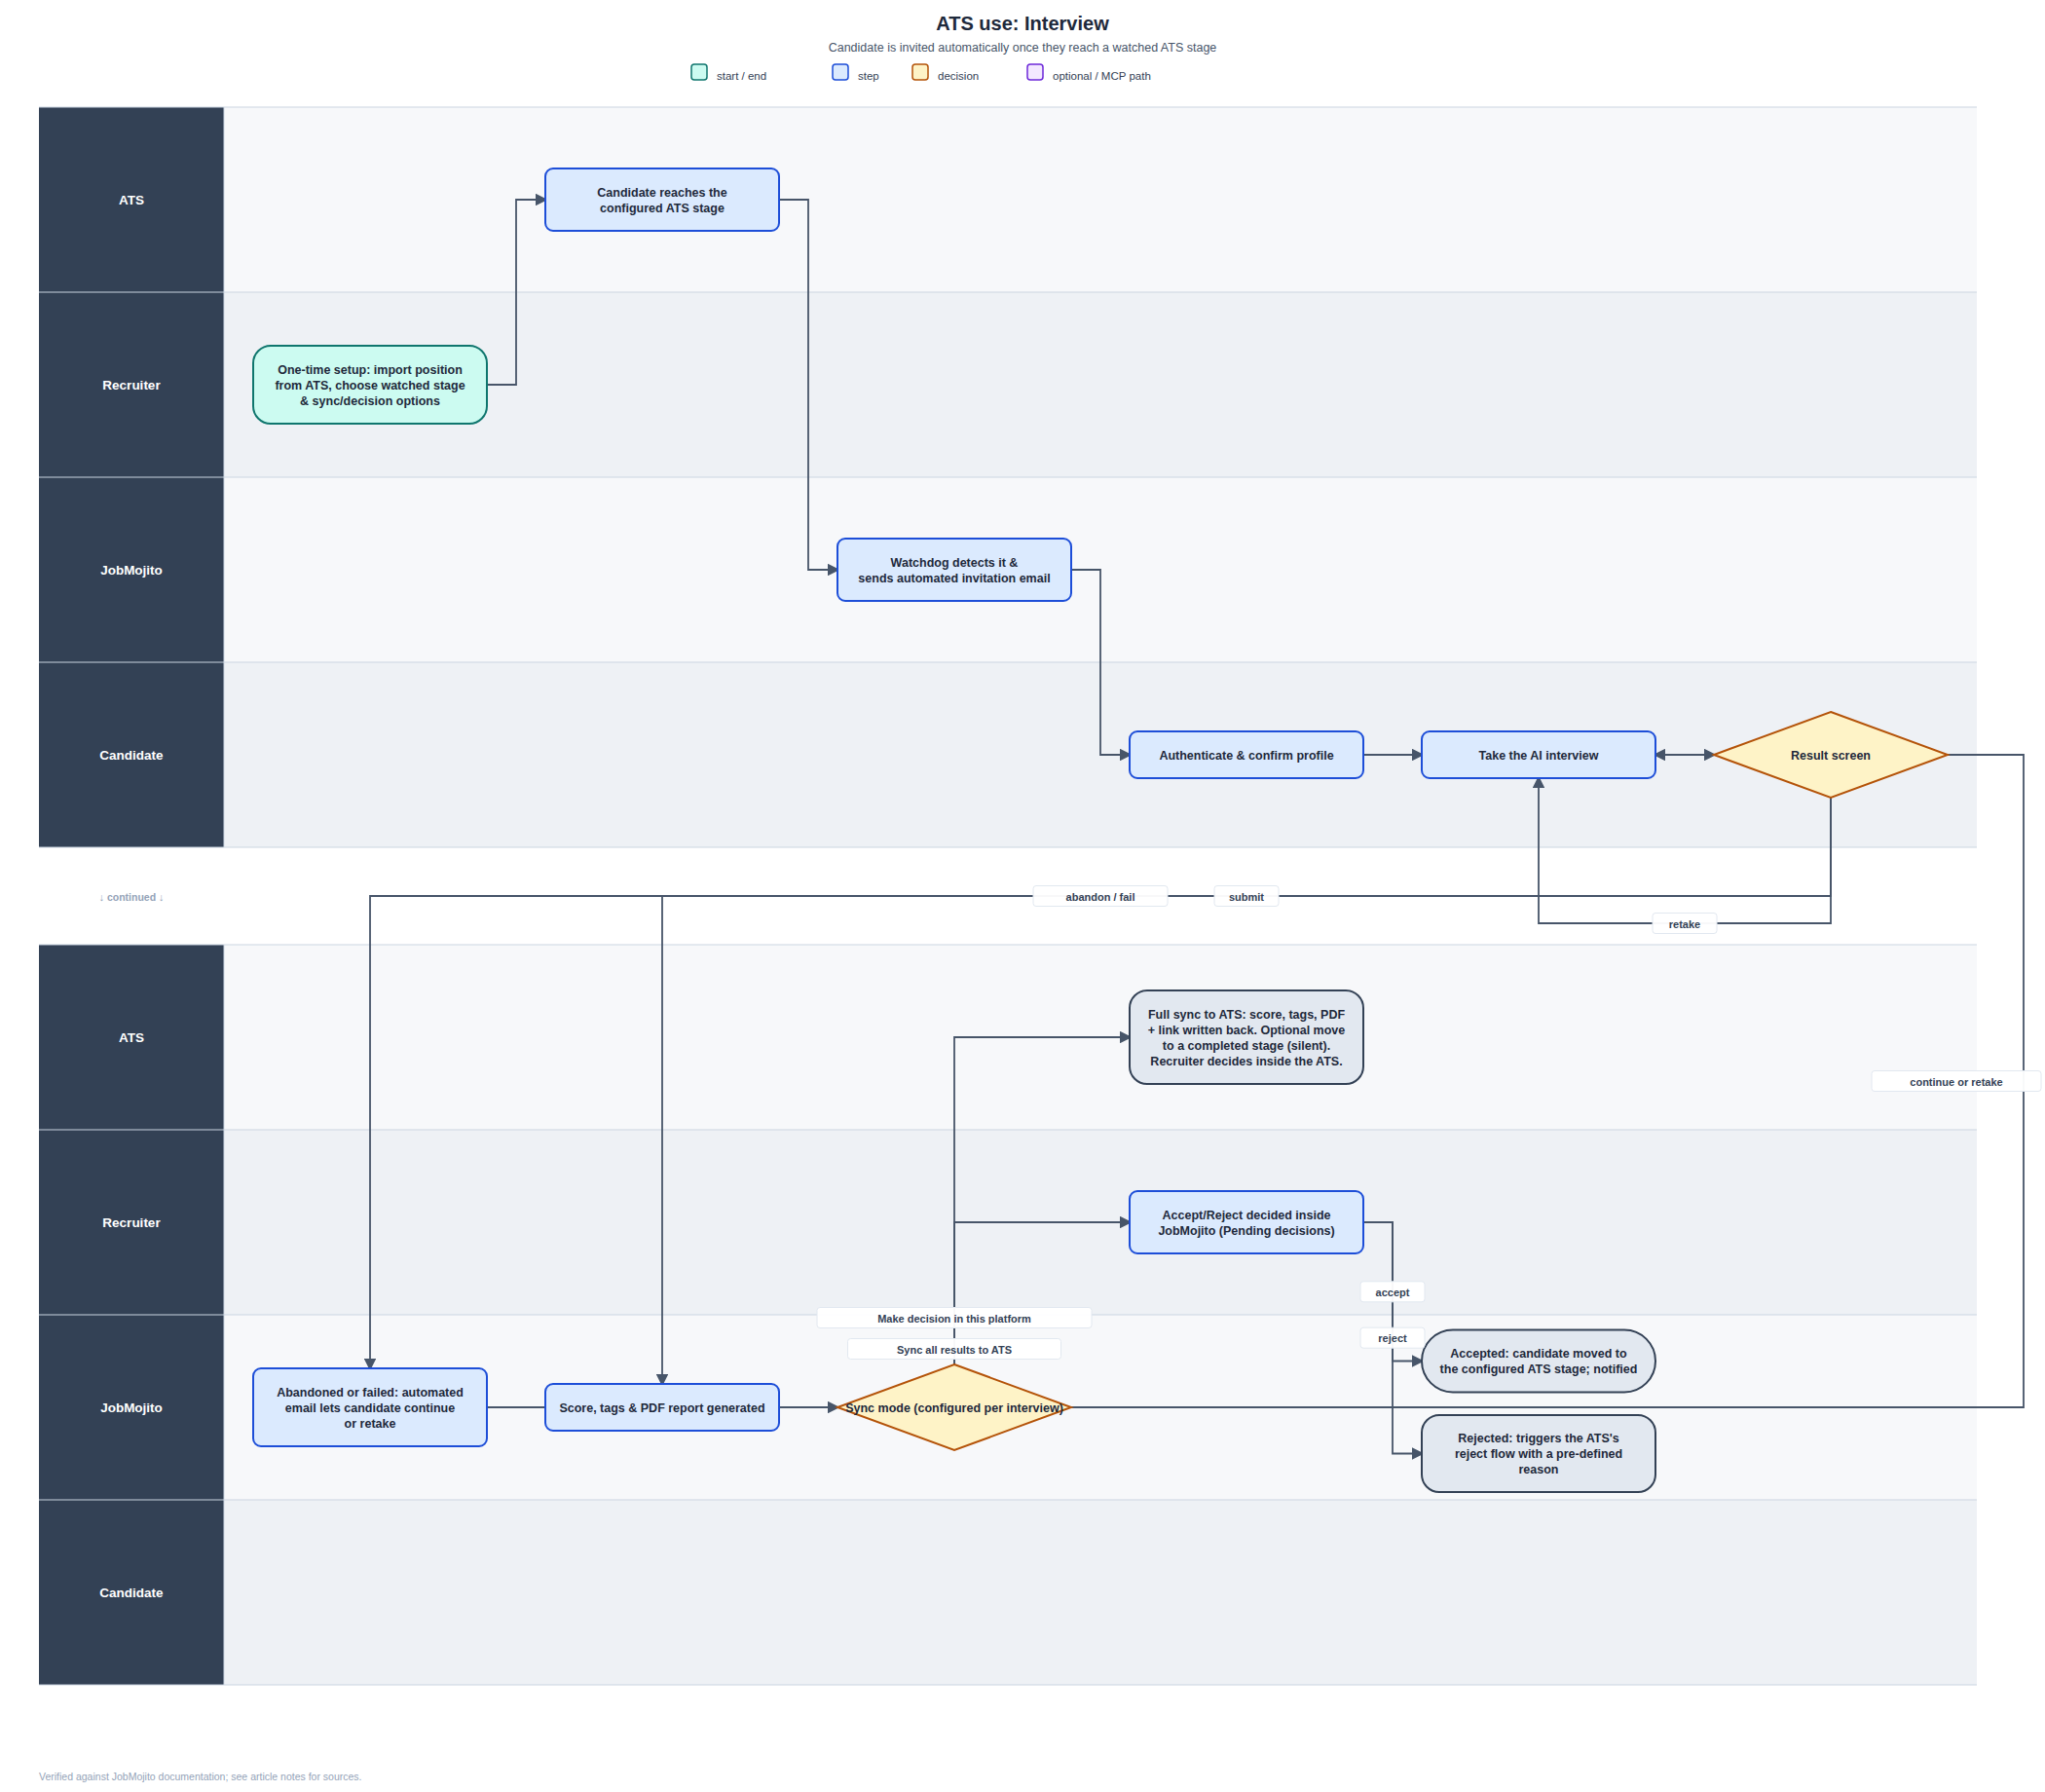This screenshot has width=2045, height=1792.
Task: Select the 'Result screen' decision diamond
Action: tap(1830, 755)
